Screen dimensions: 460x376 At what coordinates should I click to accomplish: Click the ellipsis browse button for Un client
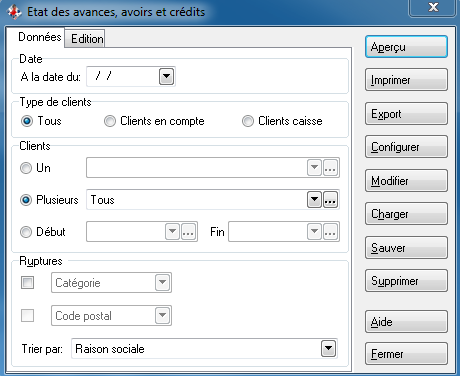330,168
